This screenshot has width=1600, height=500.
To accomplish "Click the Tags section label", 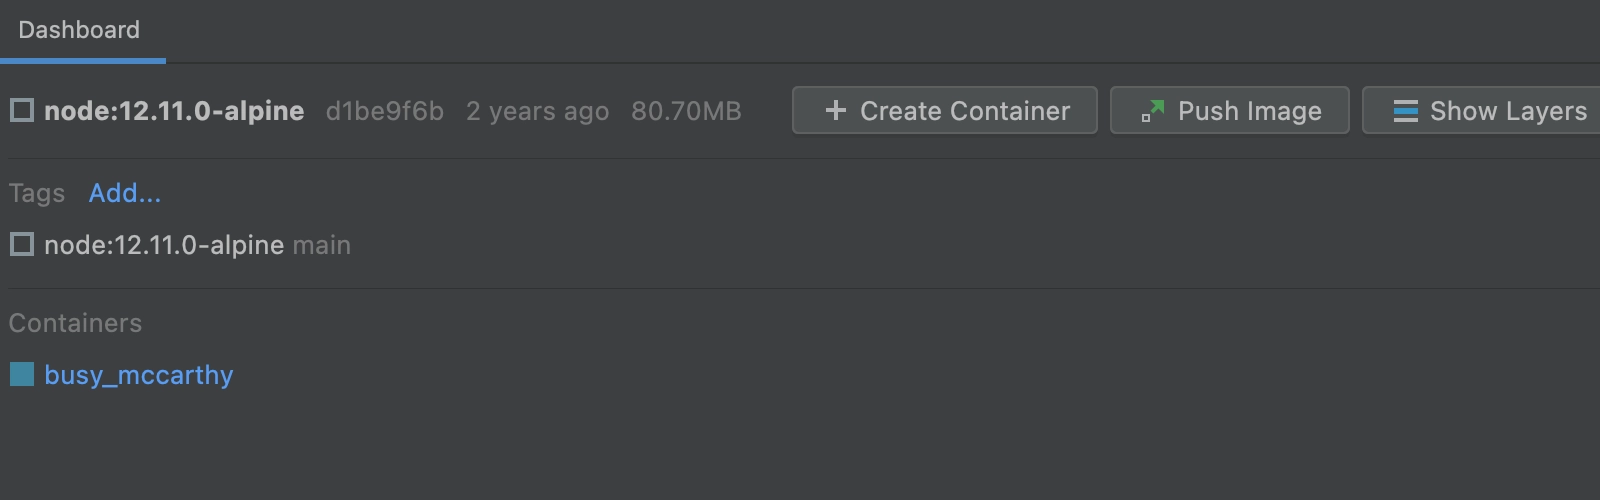I will tap(37, 193).
